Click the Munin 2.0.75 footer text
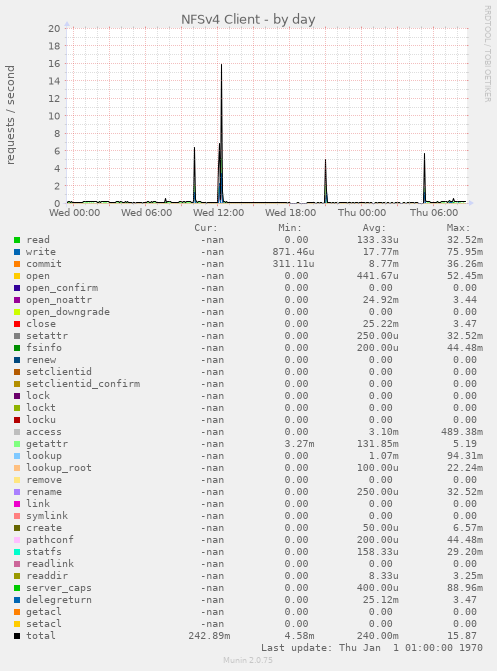The height and width of the screenshot is (671, 497). 248,660
